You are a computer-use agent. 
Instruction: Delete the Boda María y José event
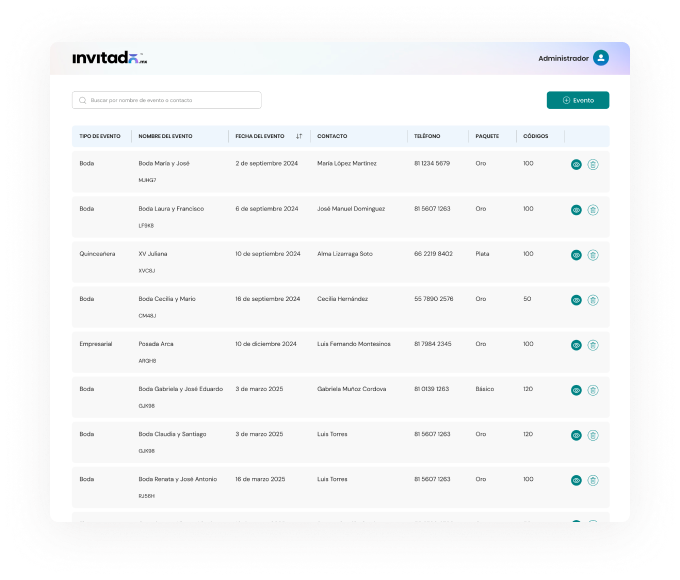click(593, 165)
